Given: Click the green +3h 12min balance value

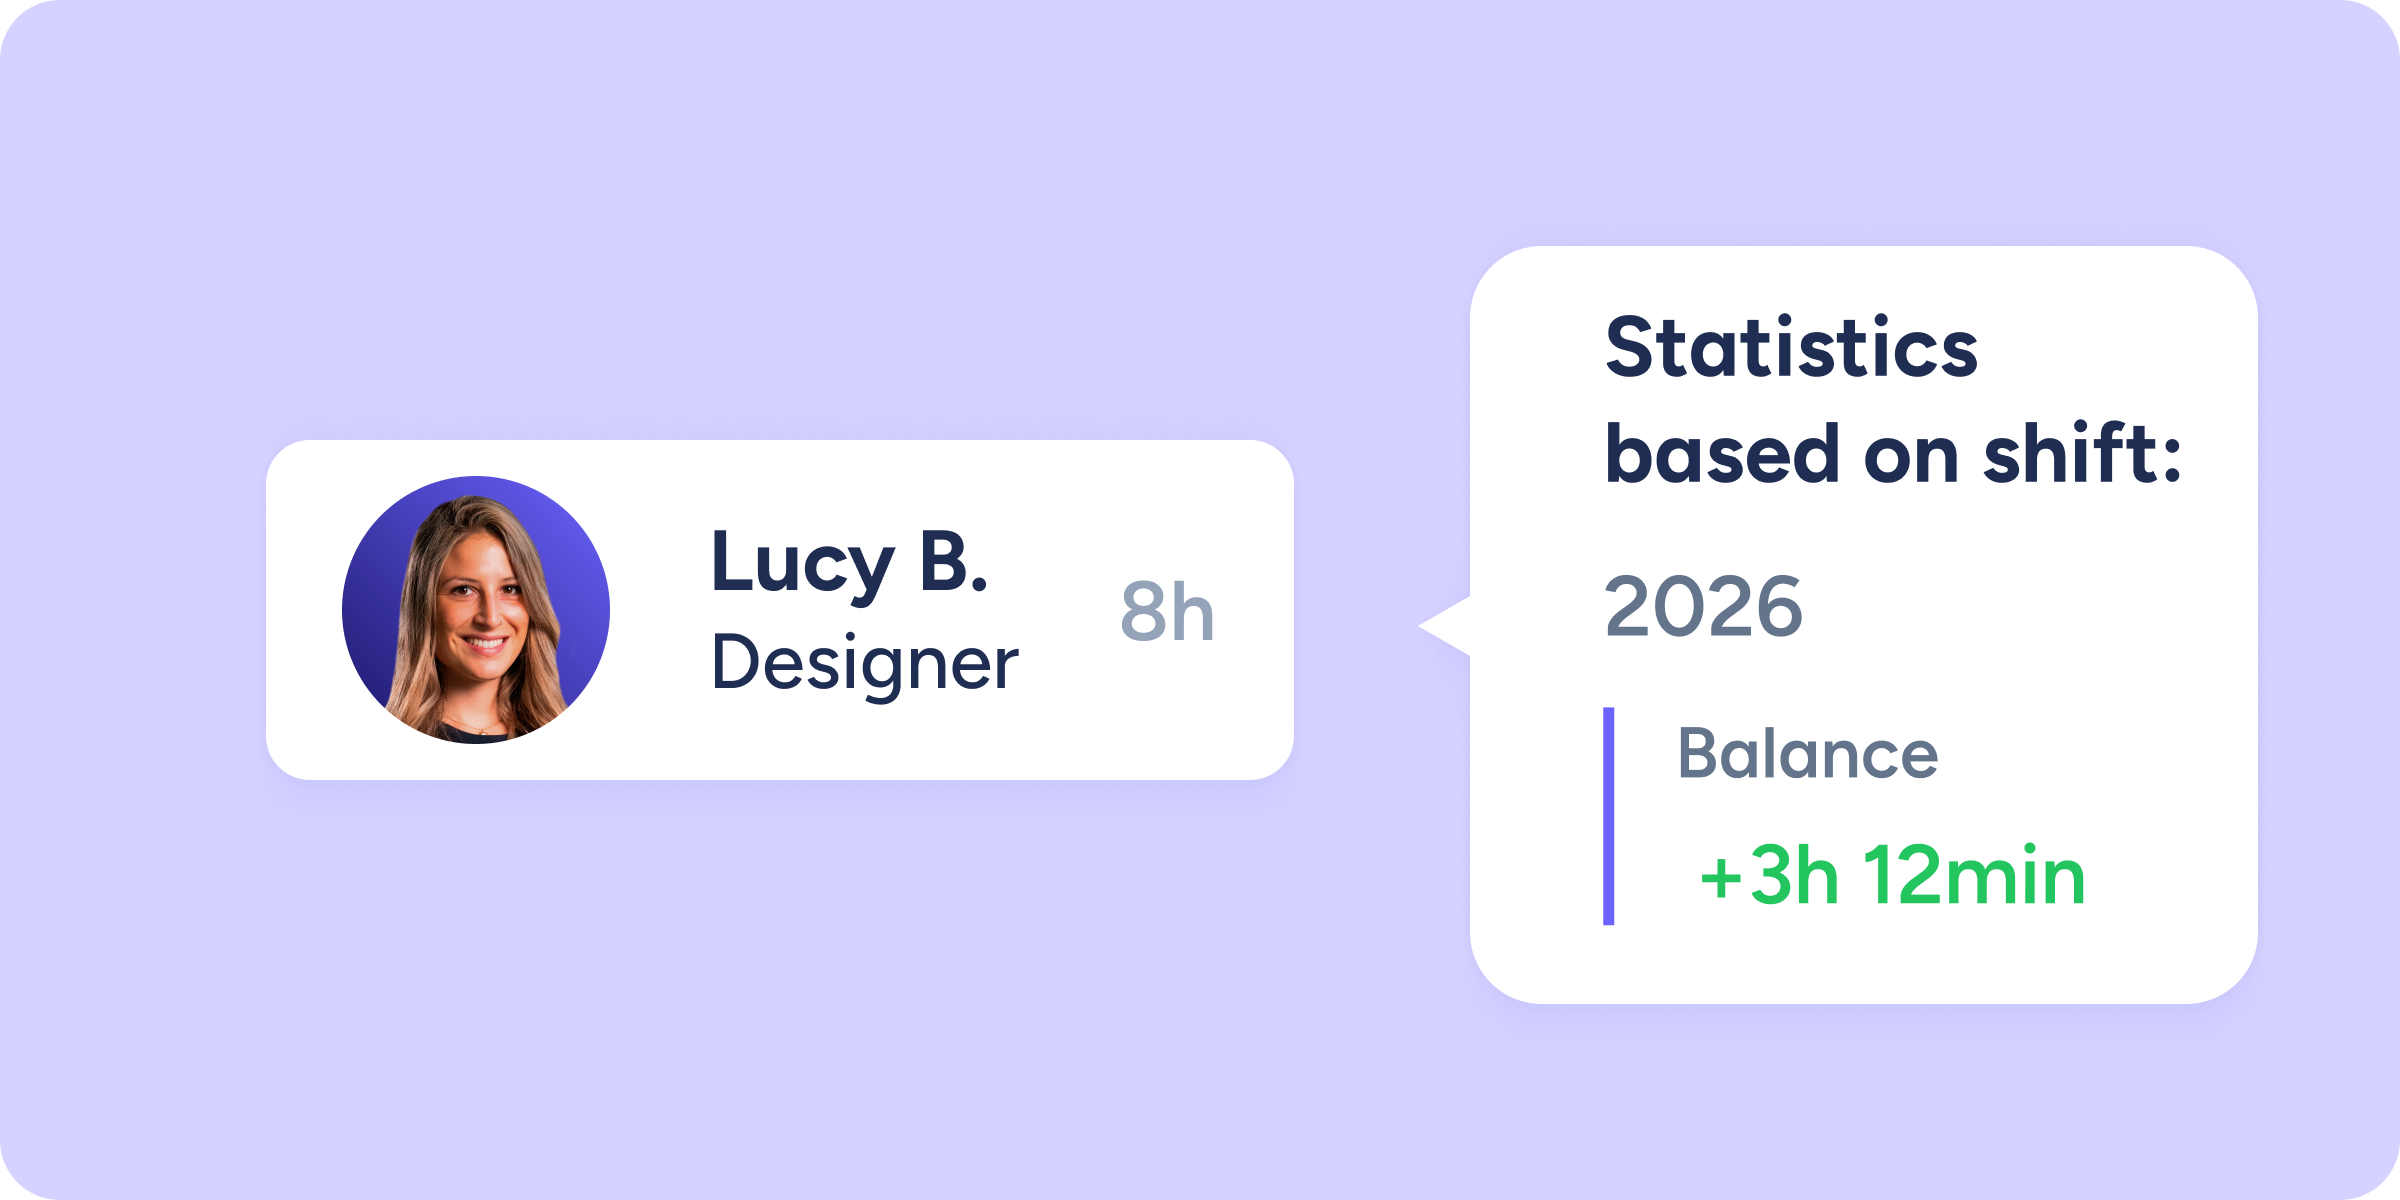Looking at the screenshot, I should tap(1892, 876).
